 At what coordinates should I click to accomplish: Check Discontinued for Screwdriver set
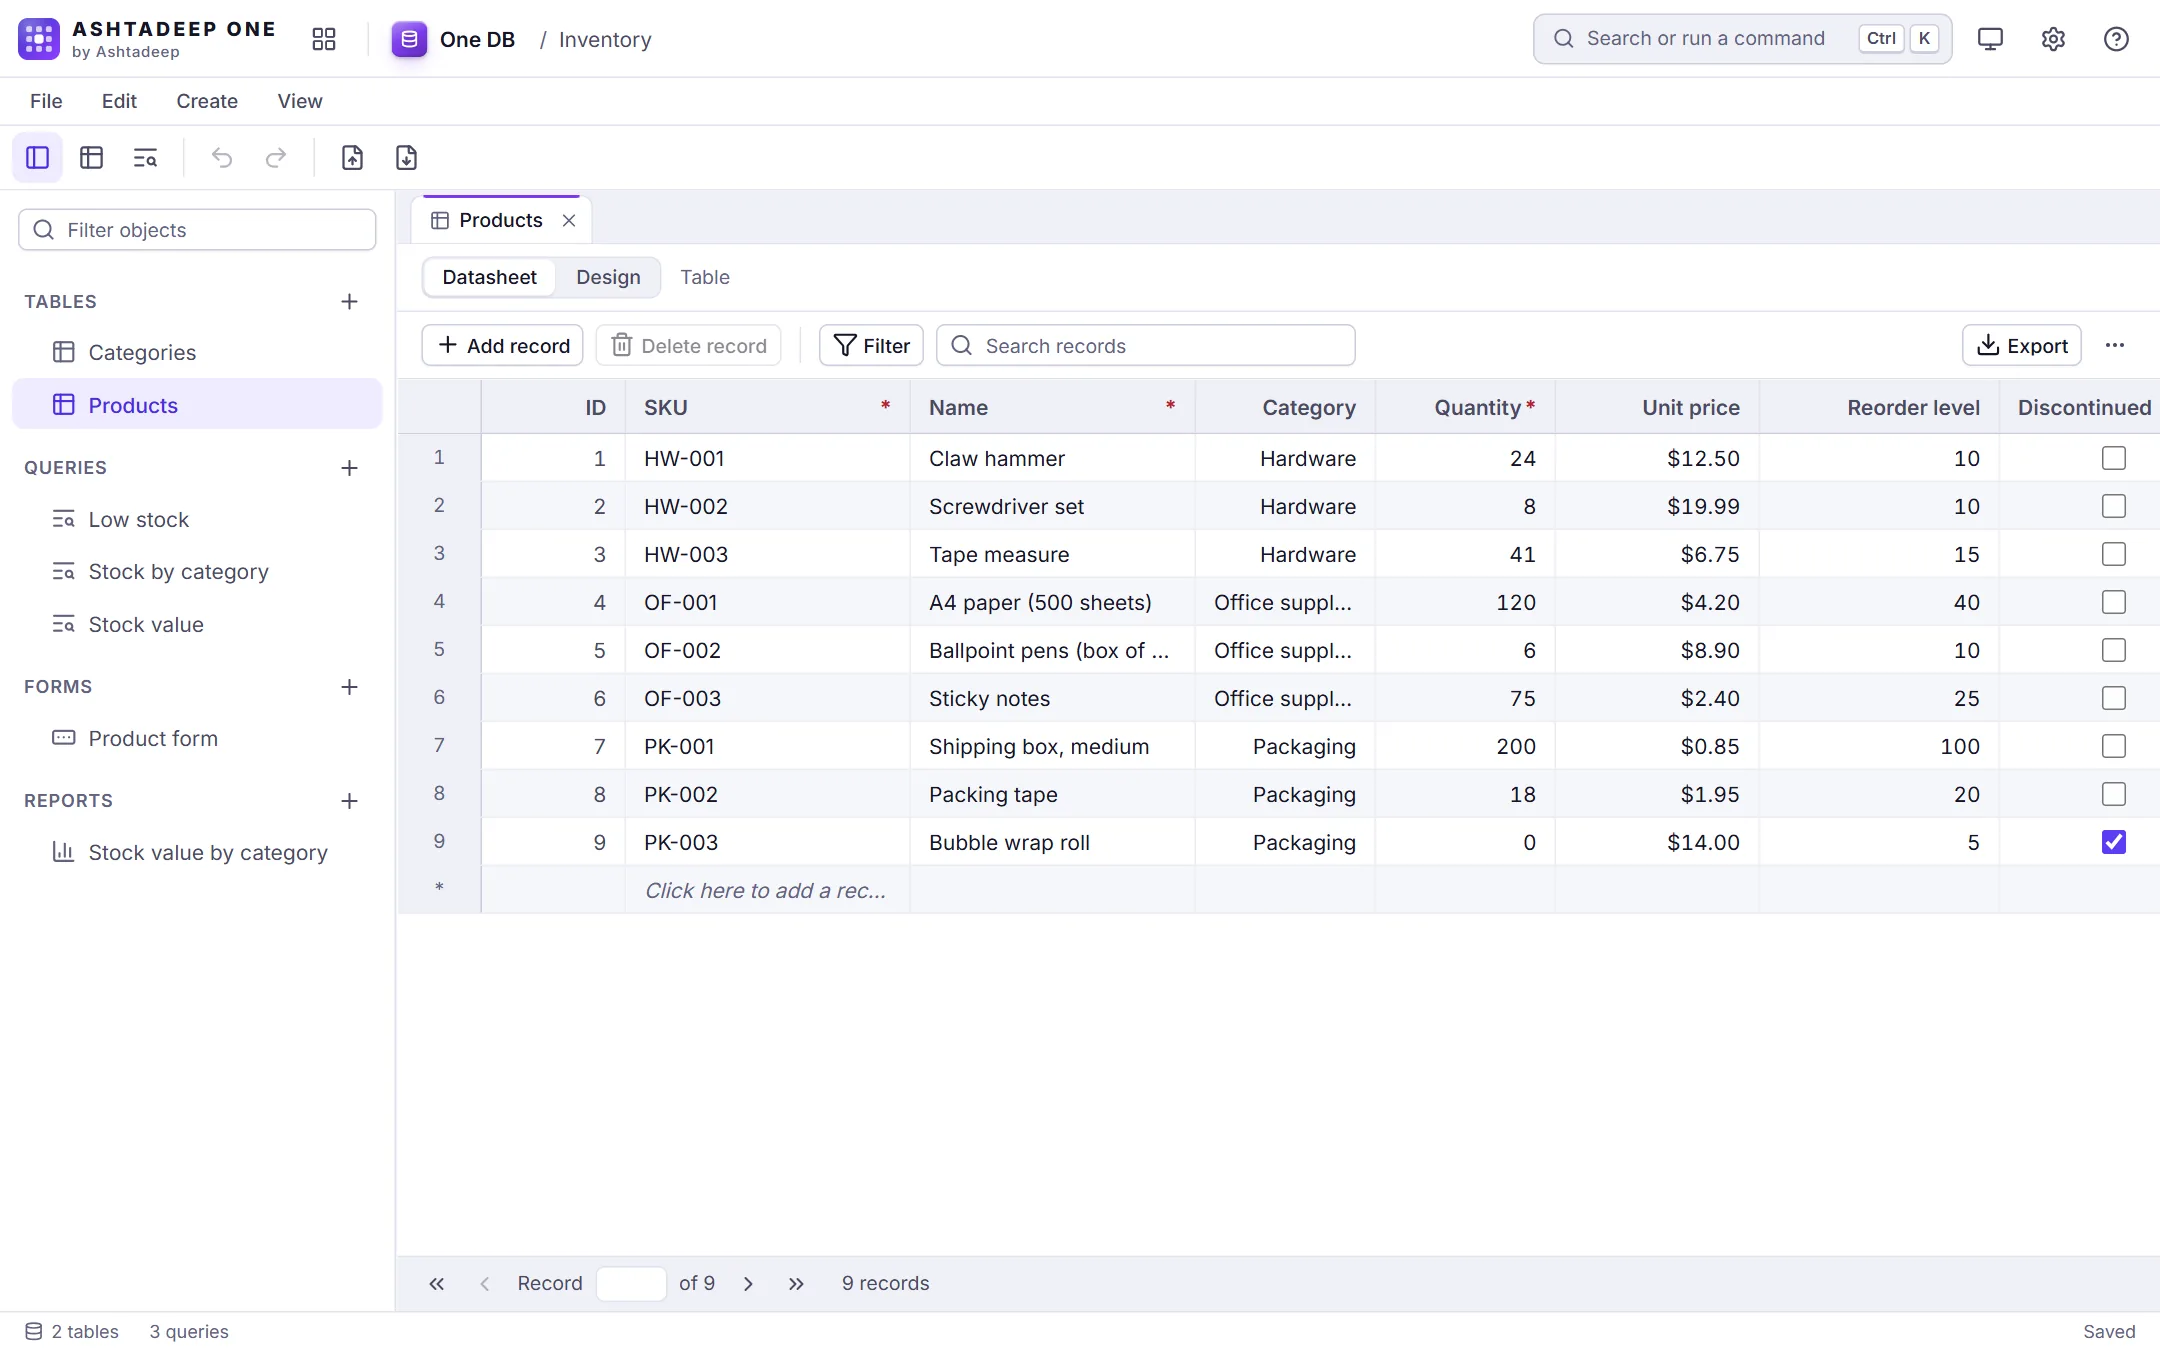2113,506
